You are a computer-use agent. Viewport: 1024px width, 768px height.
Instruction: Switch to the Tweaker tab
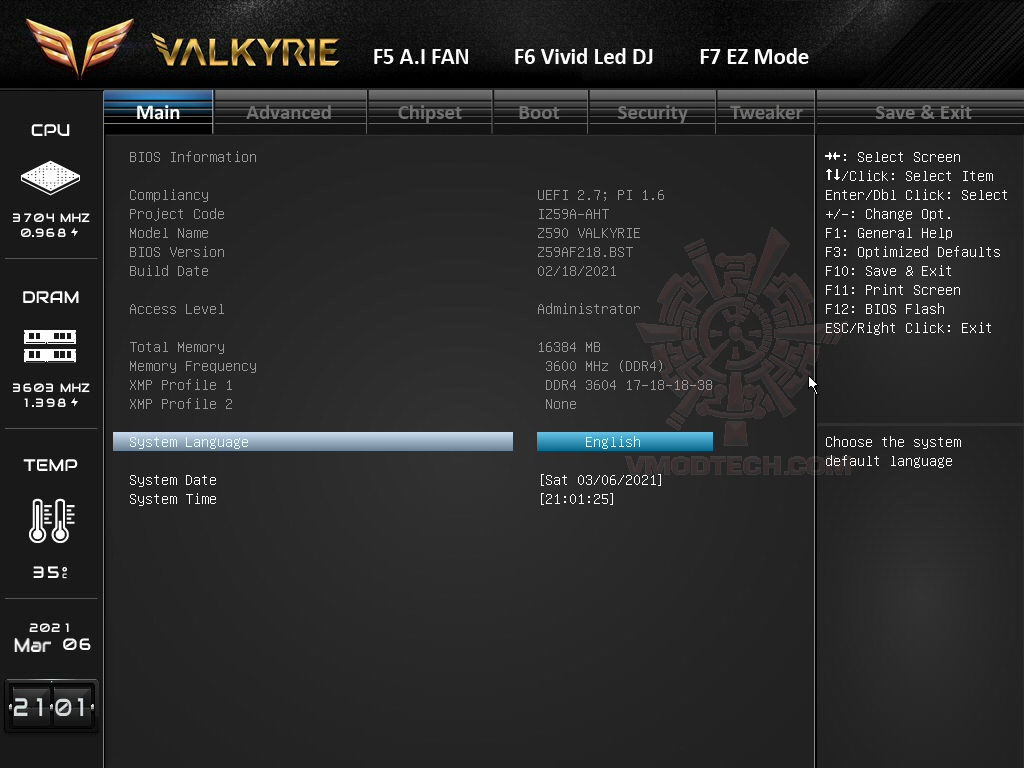point(766,112)
